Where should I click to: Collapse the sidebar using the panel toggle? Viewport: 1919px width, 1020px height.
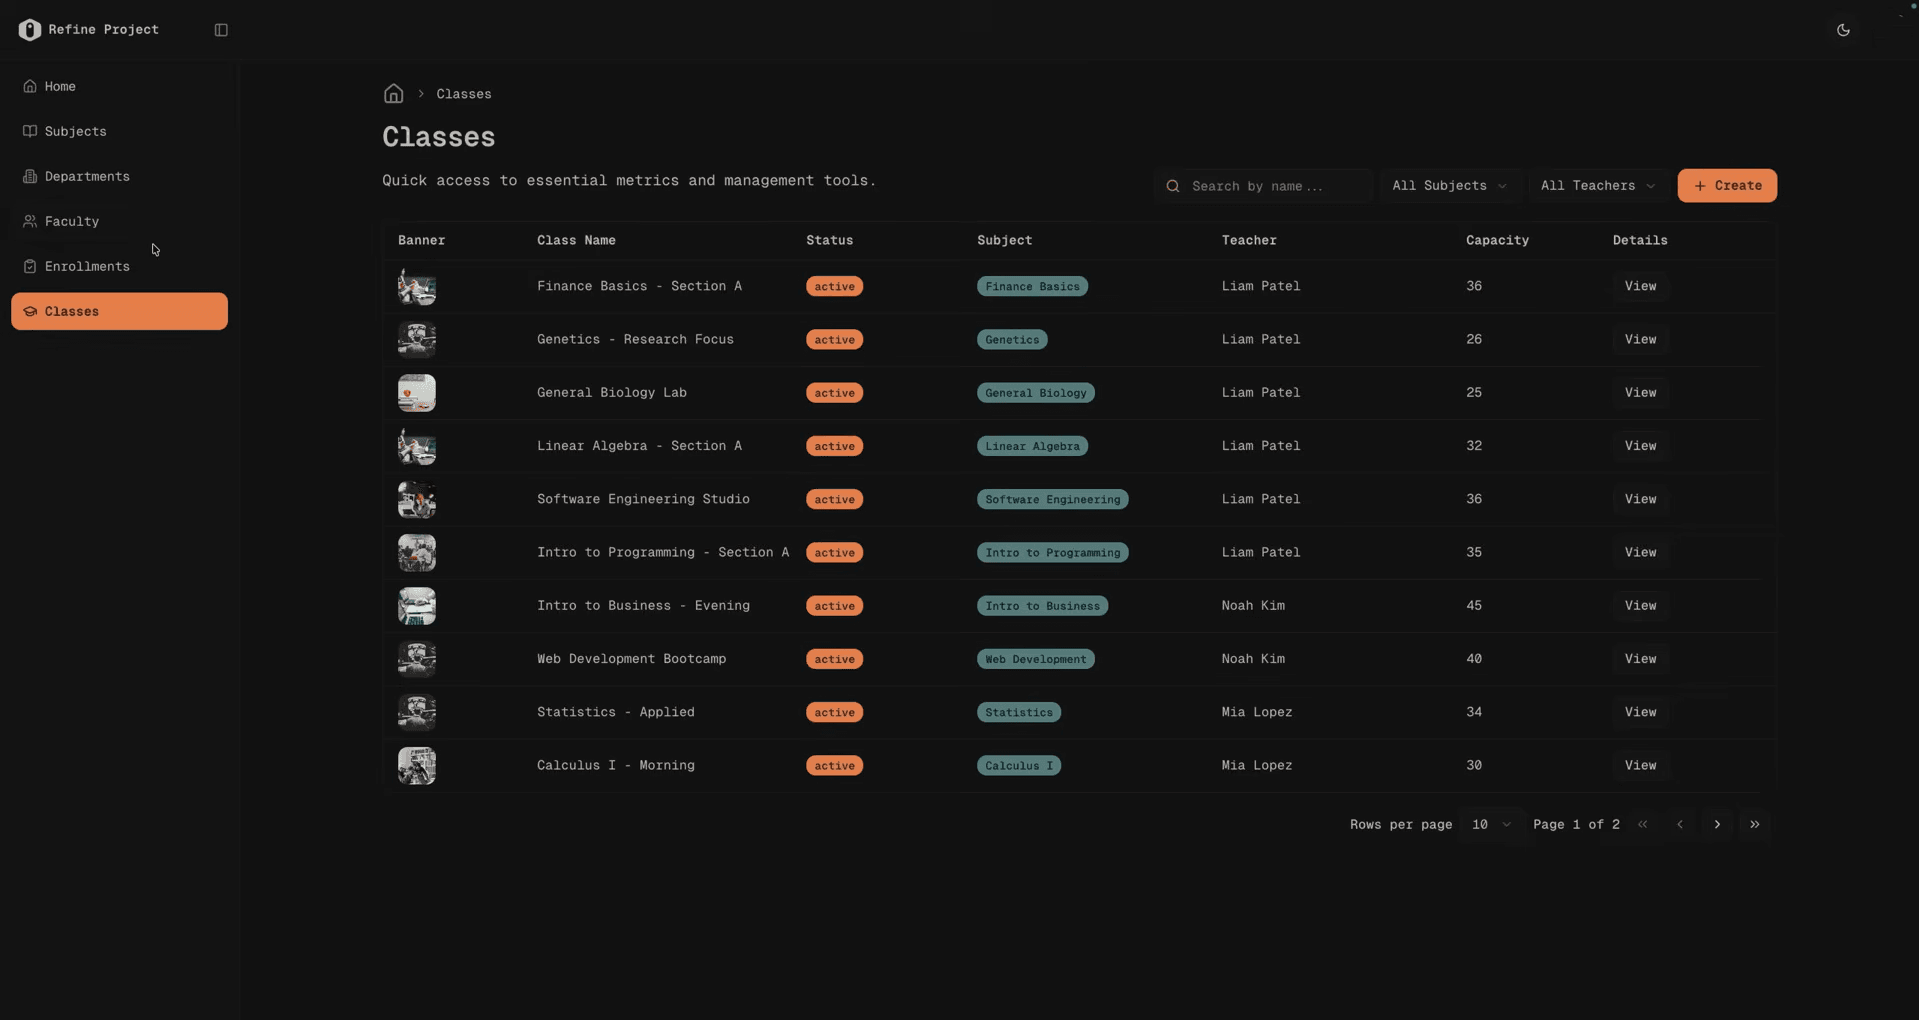[220, 30]
